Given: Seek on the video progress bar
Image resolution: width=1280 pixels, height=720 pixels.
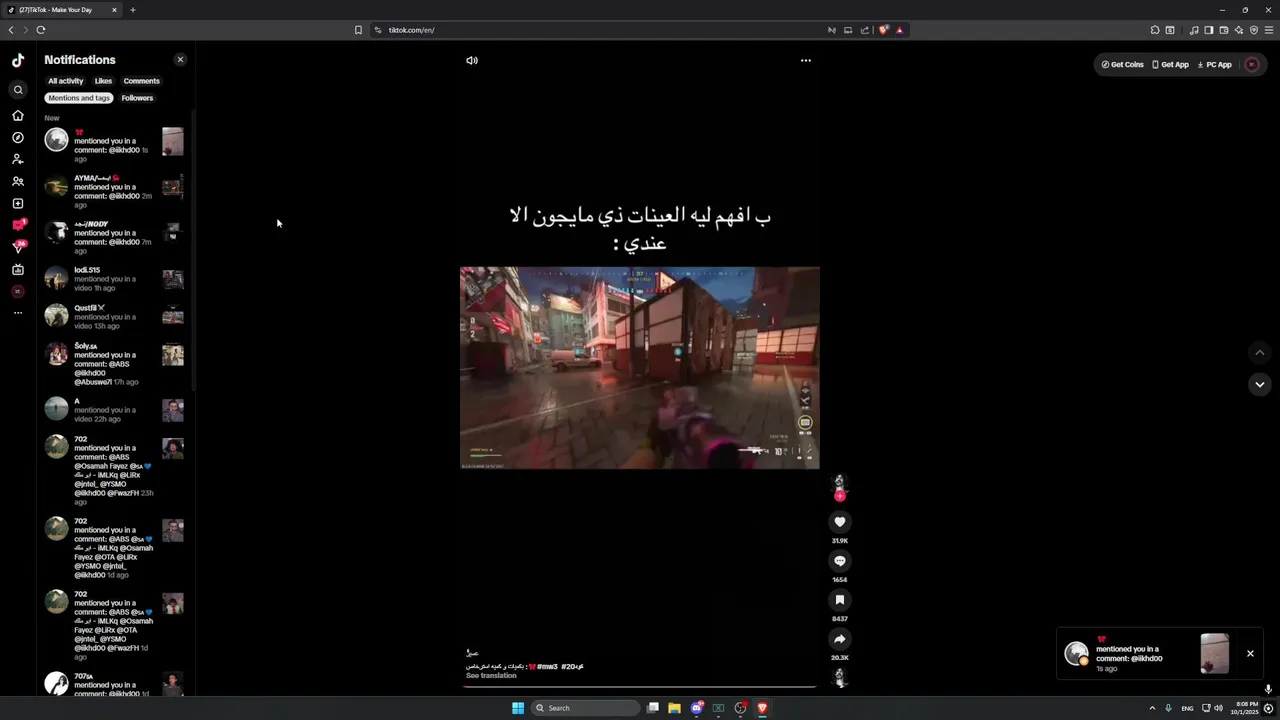Looking at the screenshot, I should (640, 686).
